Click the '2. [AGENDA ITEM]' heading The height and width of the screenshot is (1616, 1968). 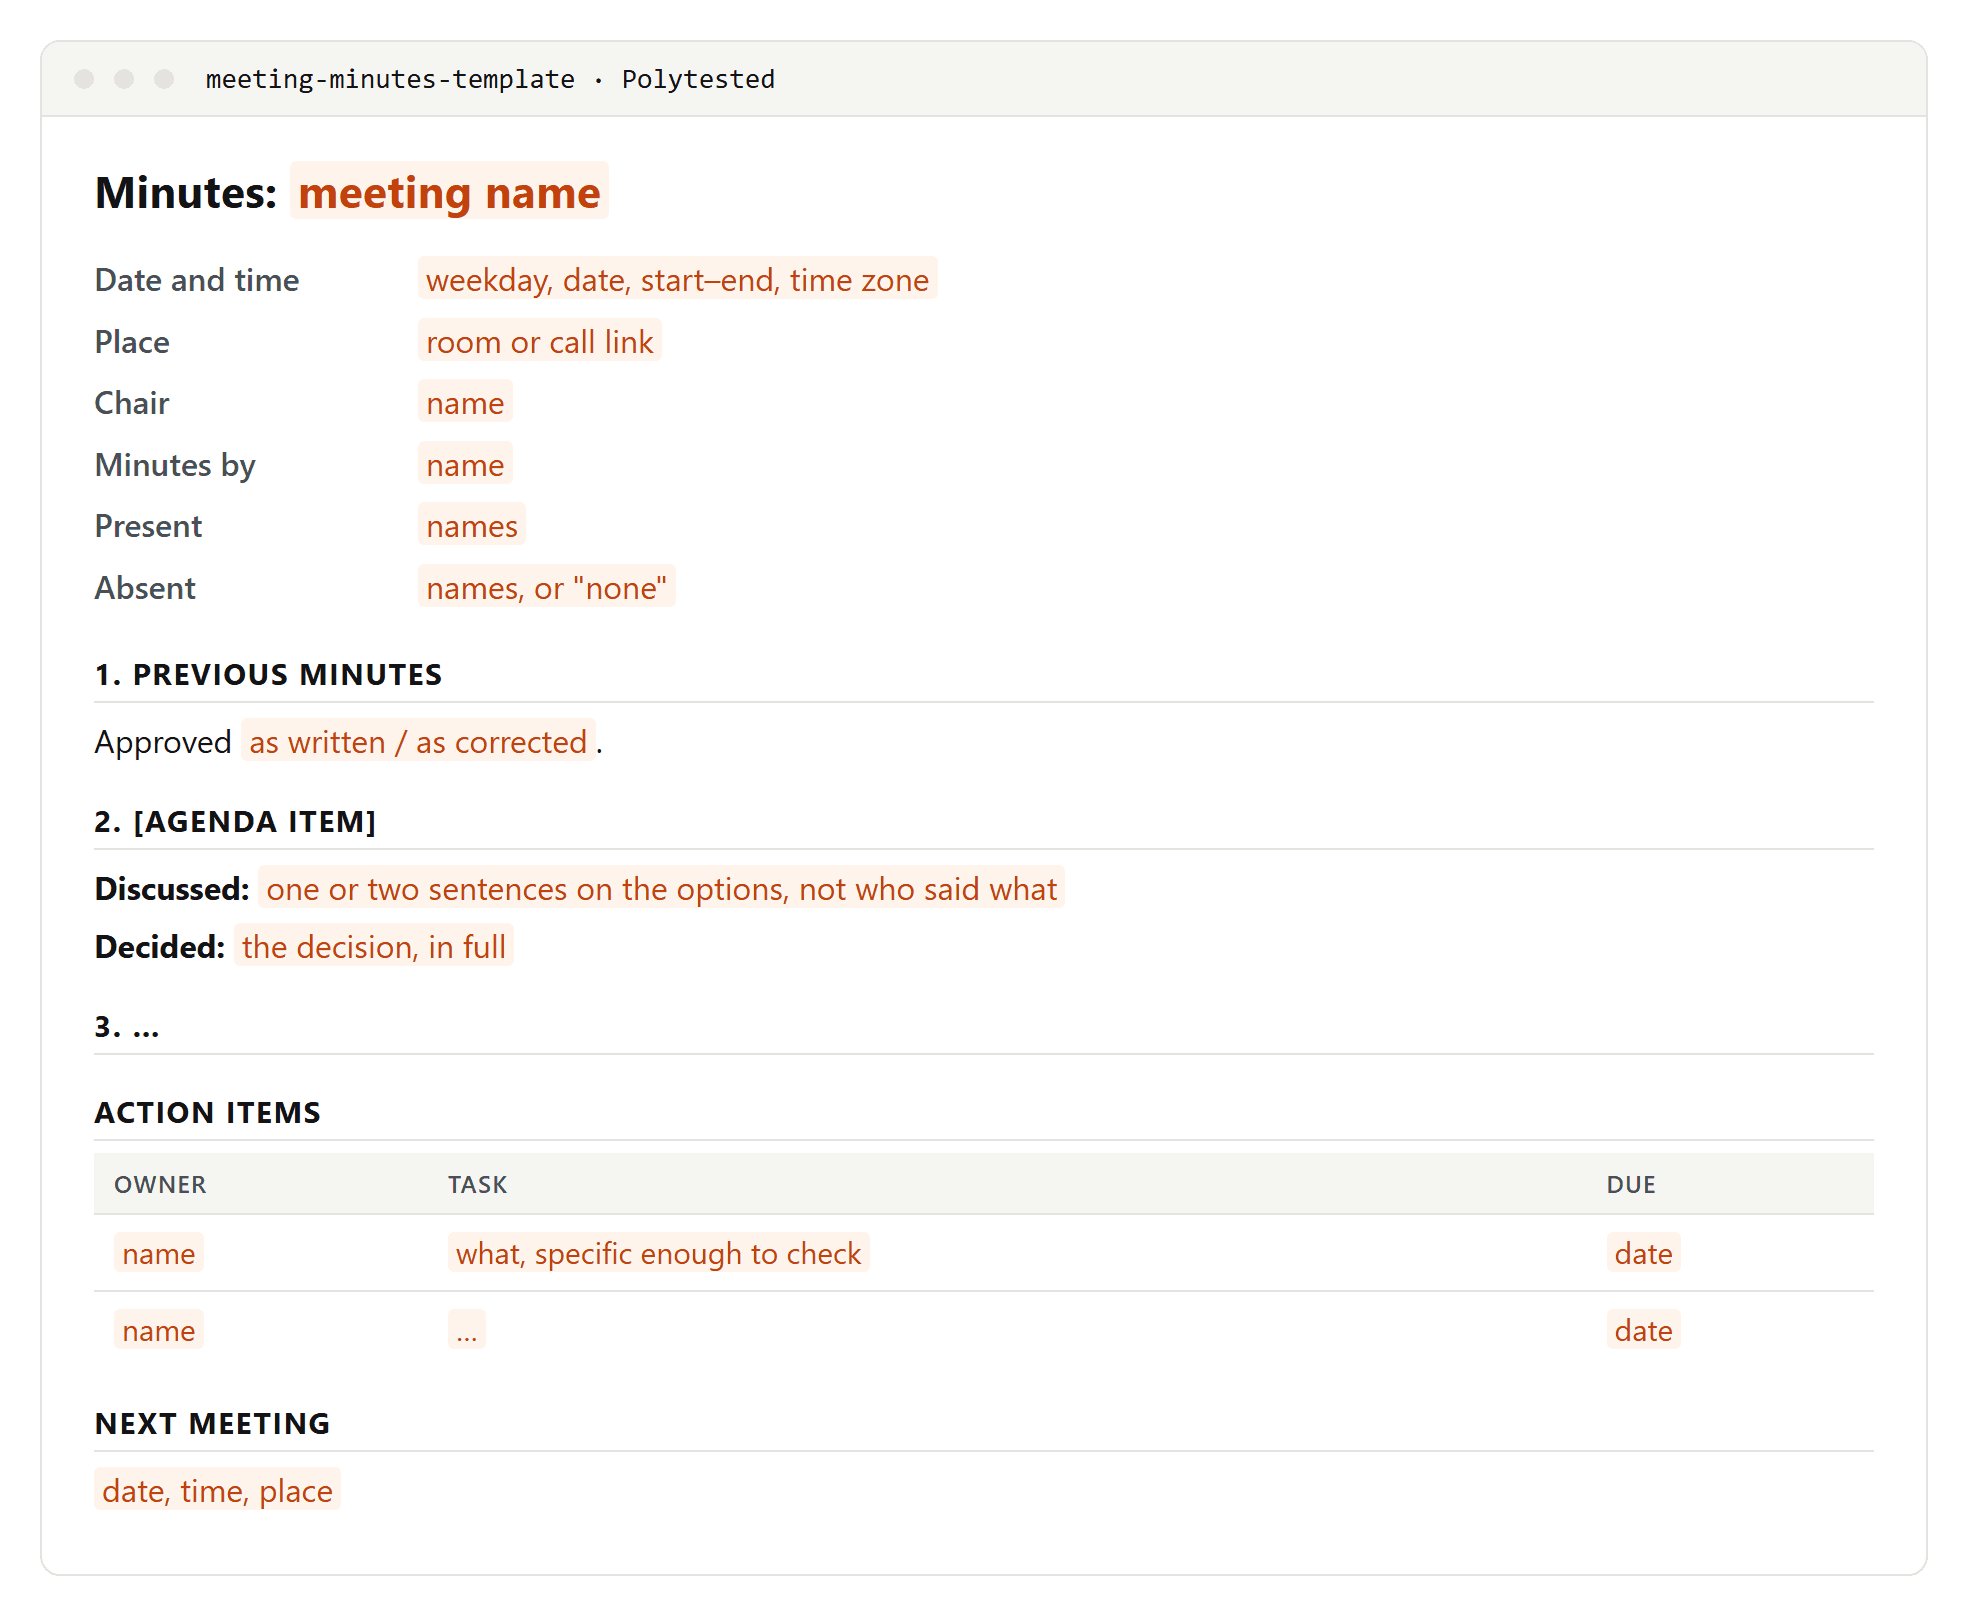click(235, 821)
